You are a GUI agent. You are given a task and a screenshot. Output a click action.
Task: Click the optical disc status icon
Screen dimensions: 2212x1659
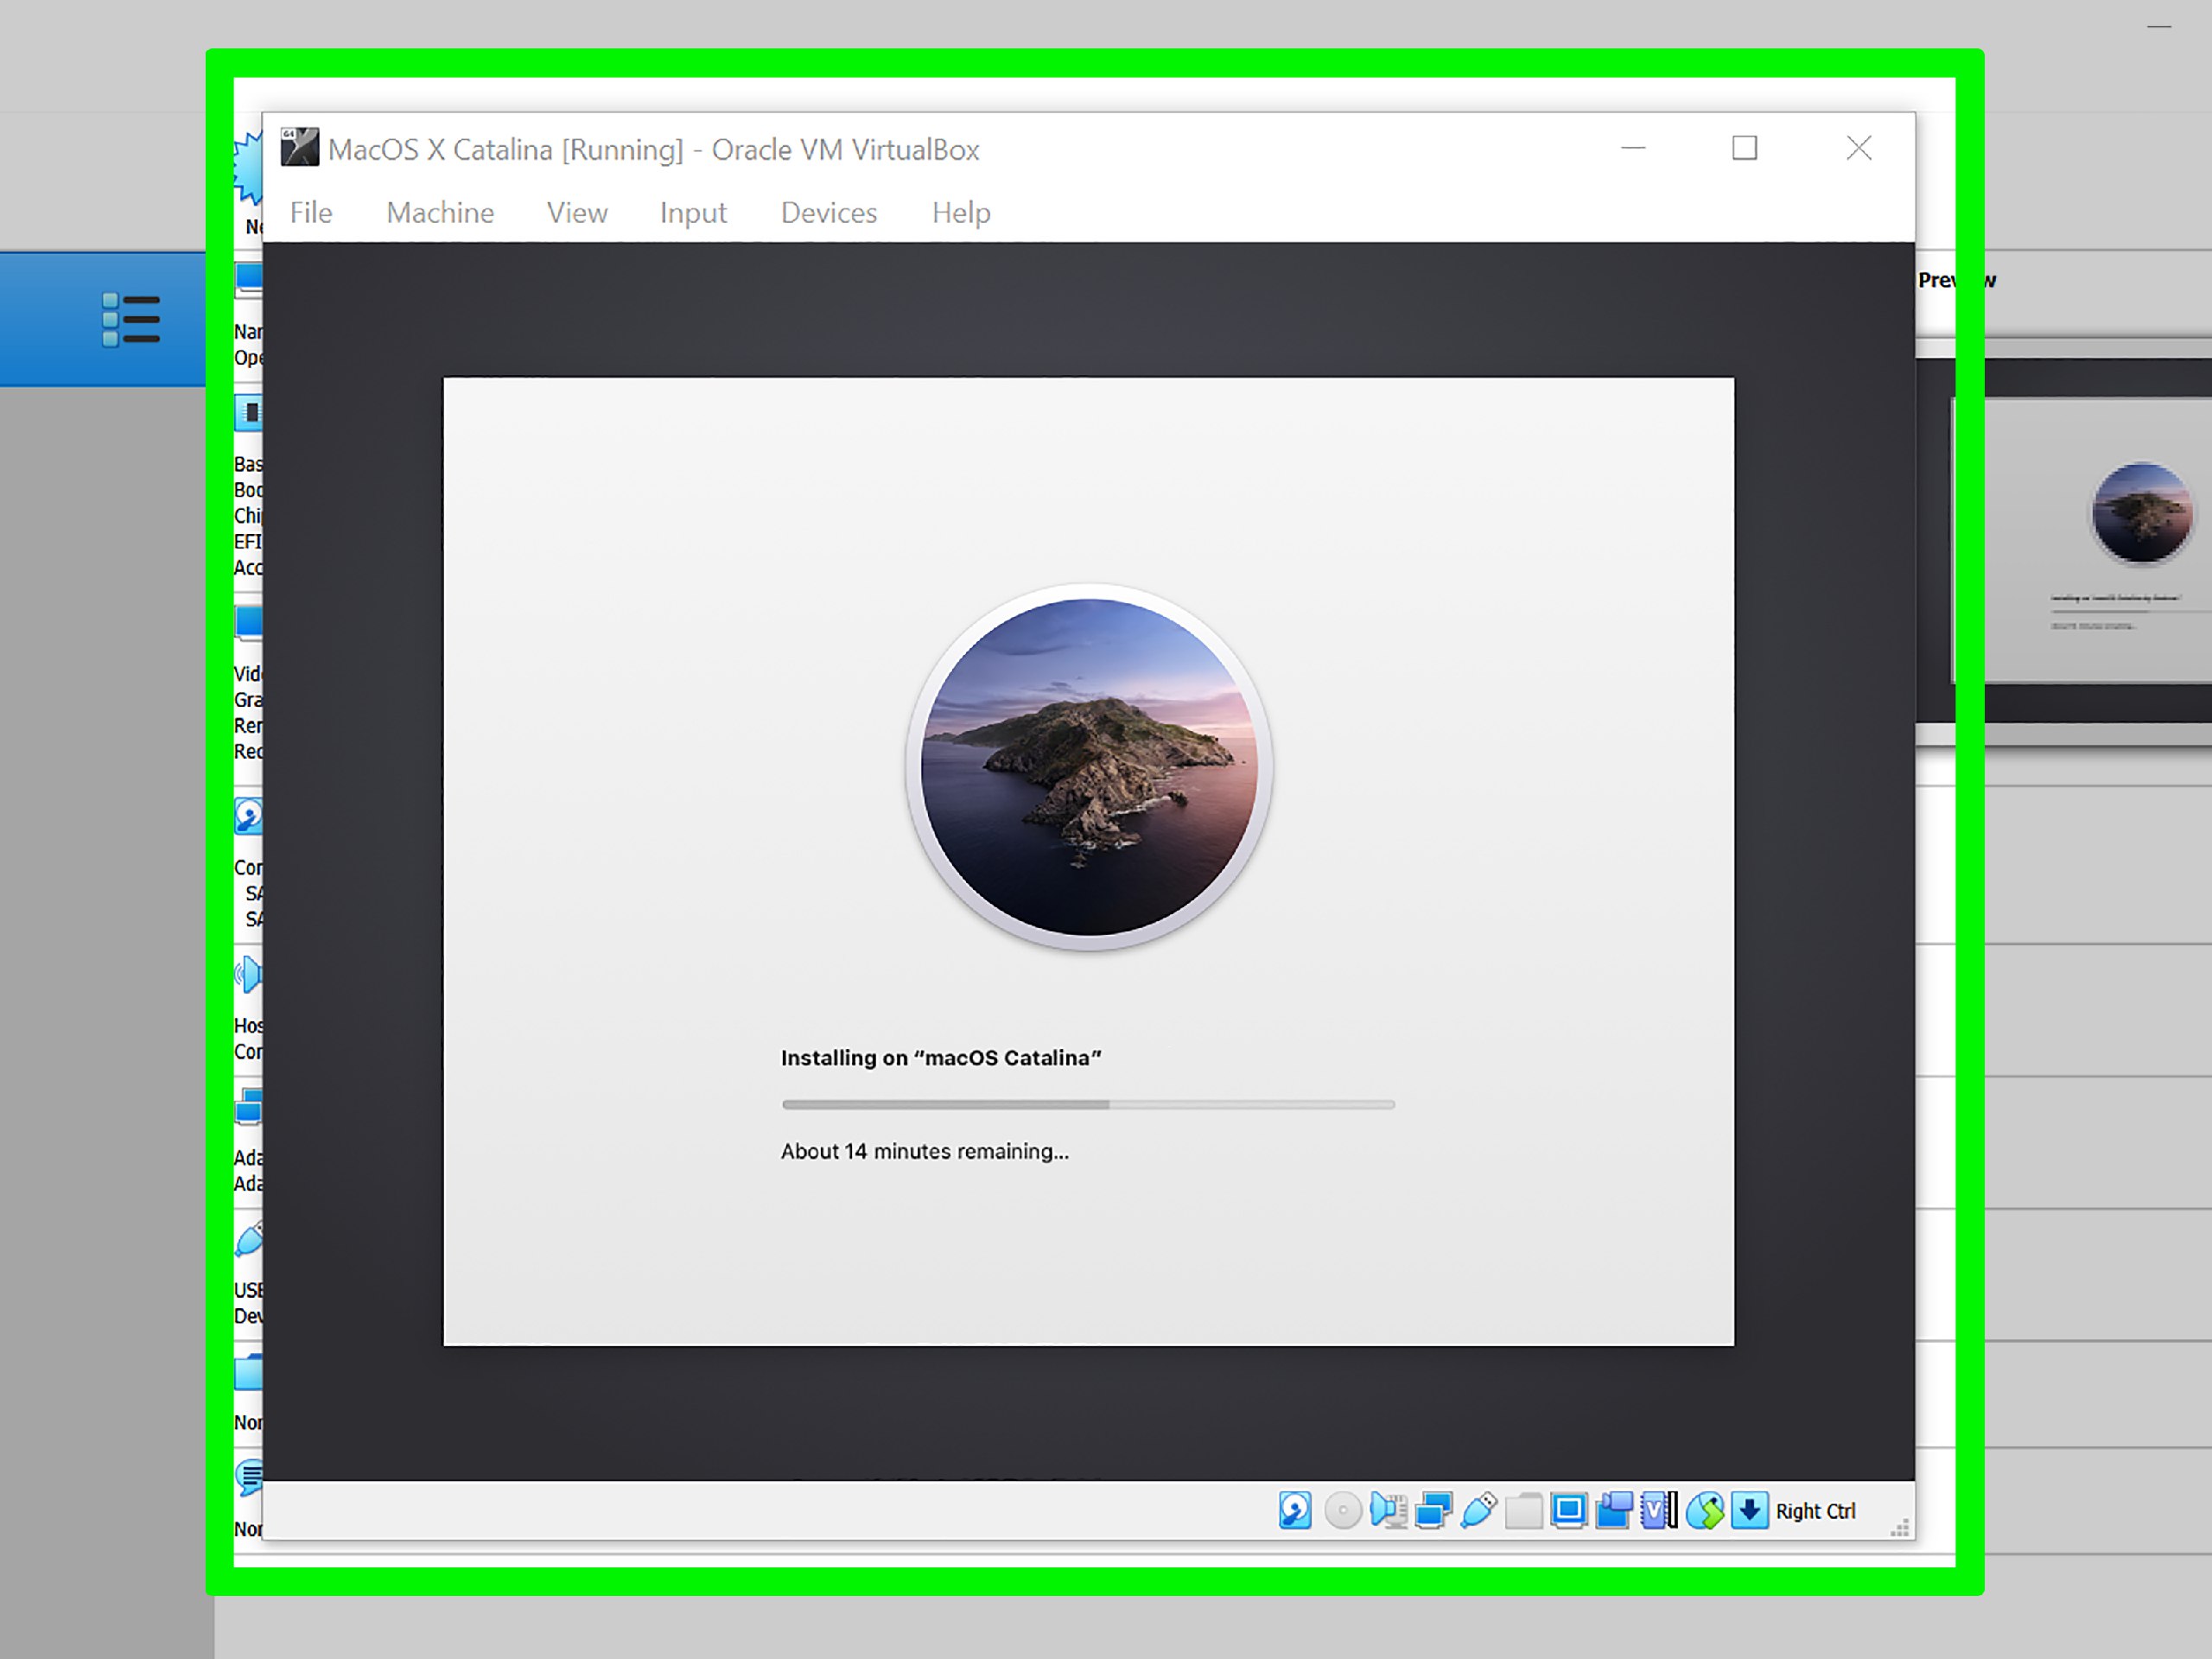coord(1343,1511)
